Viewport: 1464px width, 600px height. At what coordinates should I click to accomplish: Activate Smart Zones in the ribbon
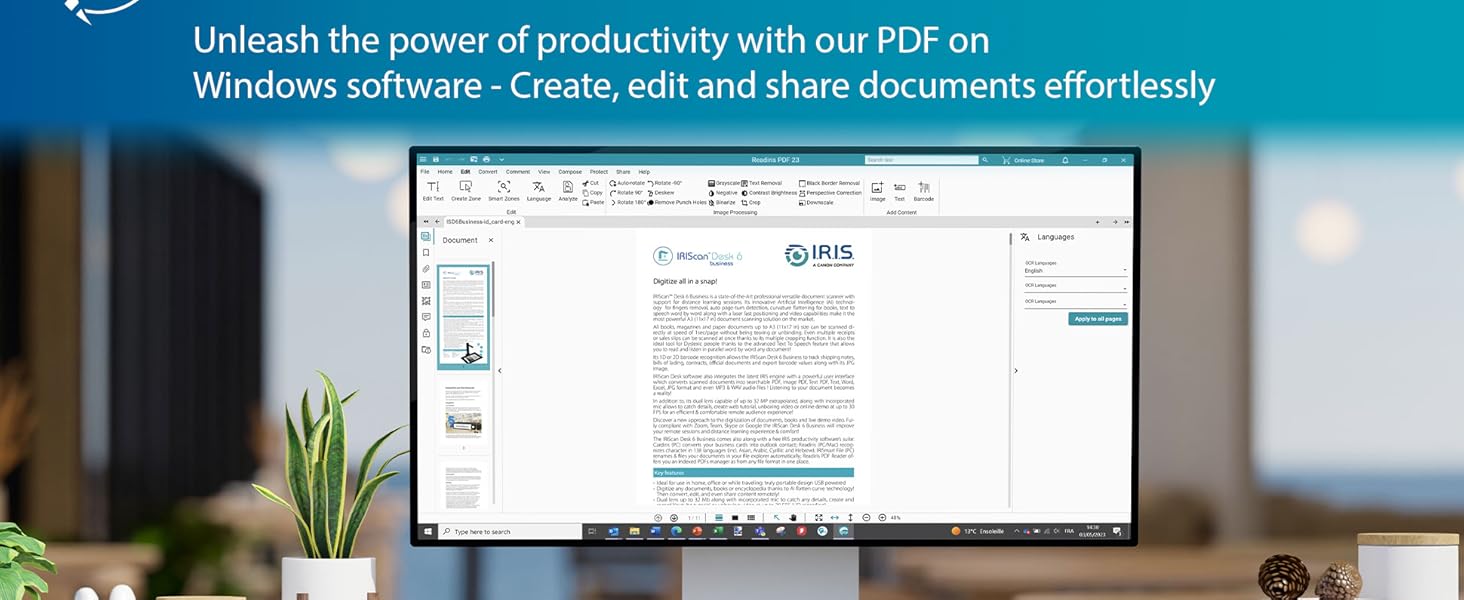503,190
